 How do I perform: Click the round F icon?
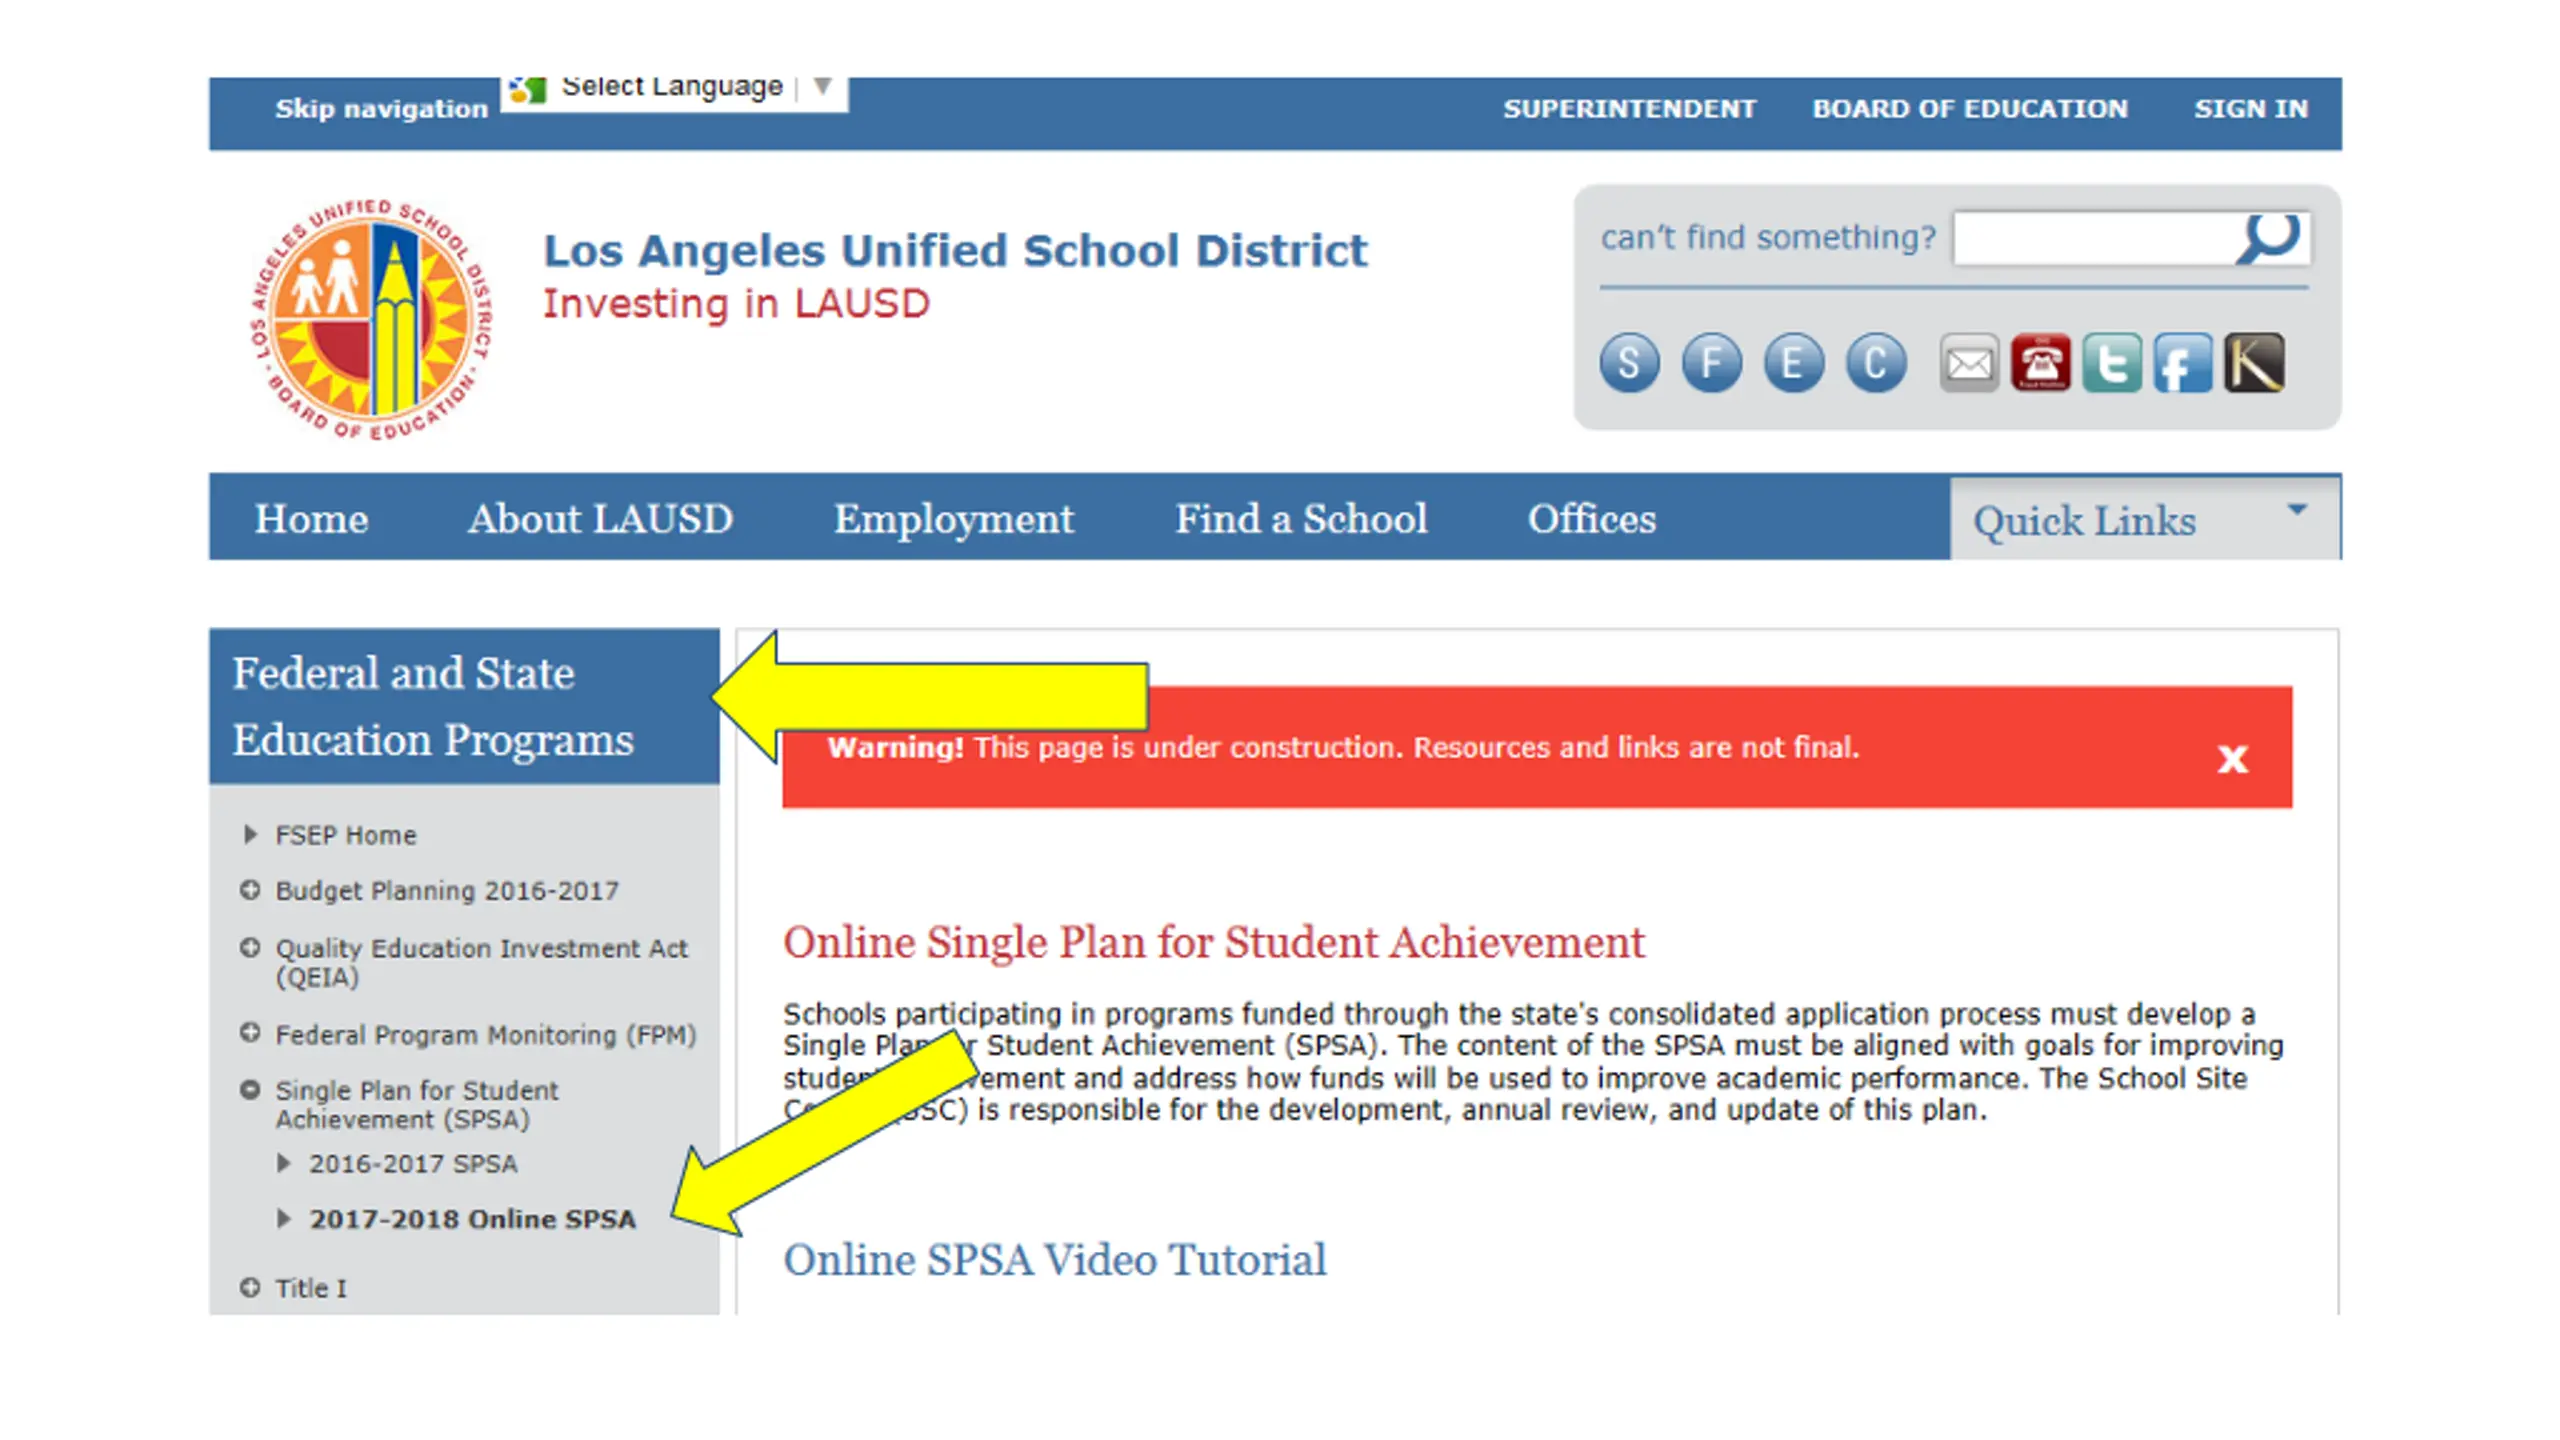(x=1711, y=362)
